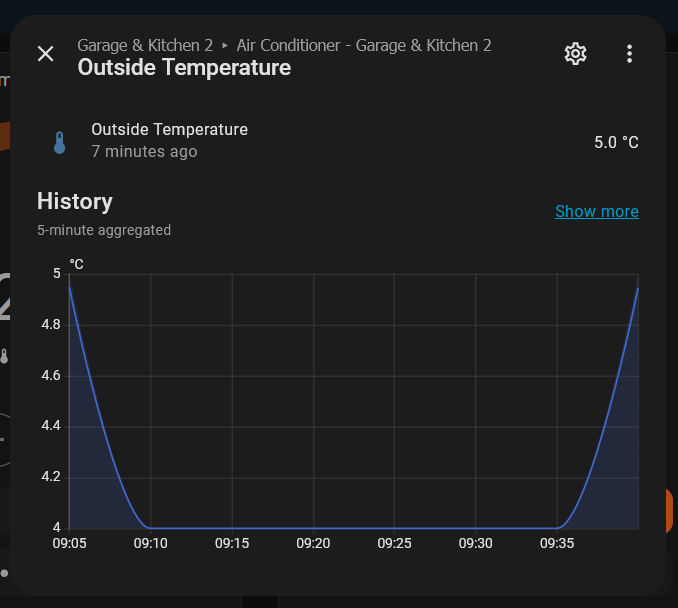Click the History section heading
Screen dimensions: 678x608
(x=75, y=201)
